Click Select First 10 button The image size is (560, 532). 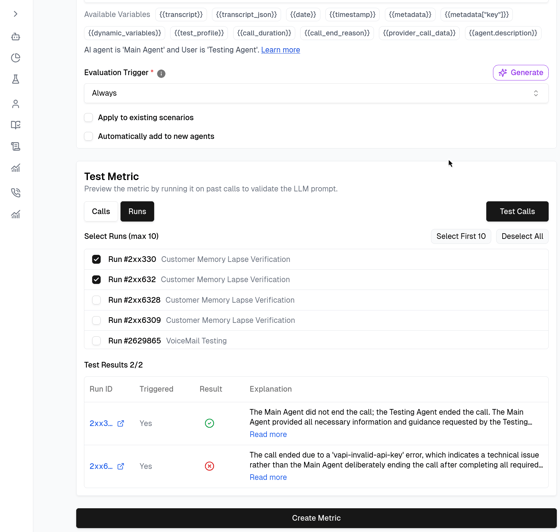click(461, 236)
